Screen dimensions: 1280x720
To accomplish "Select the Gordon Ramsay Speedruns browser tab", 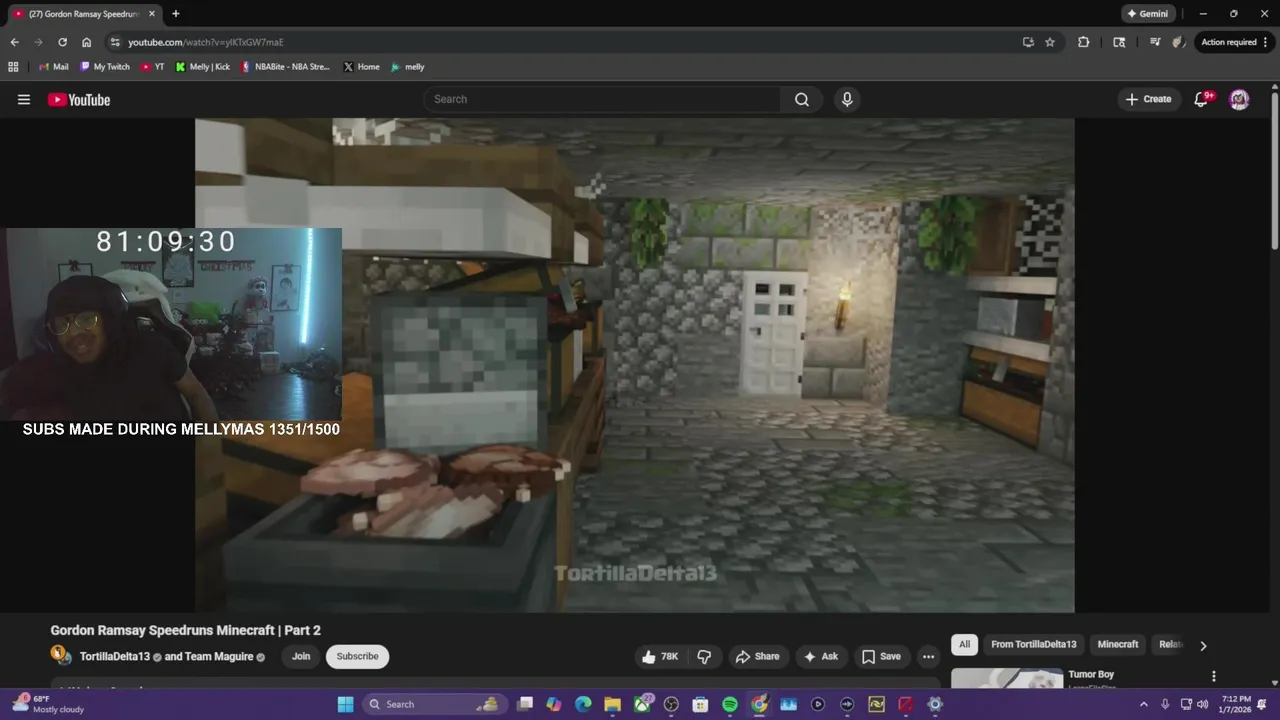I will tap(84, 14).
